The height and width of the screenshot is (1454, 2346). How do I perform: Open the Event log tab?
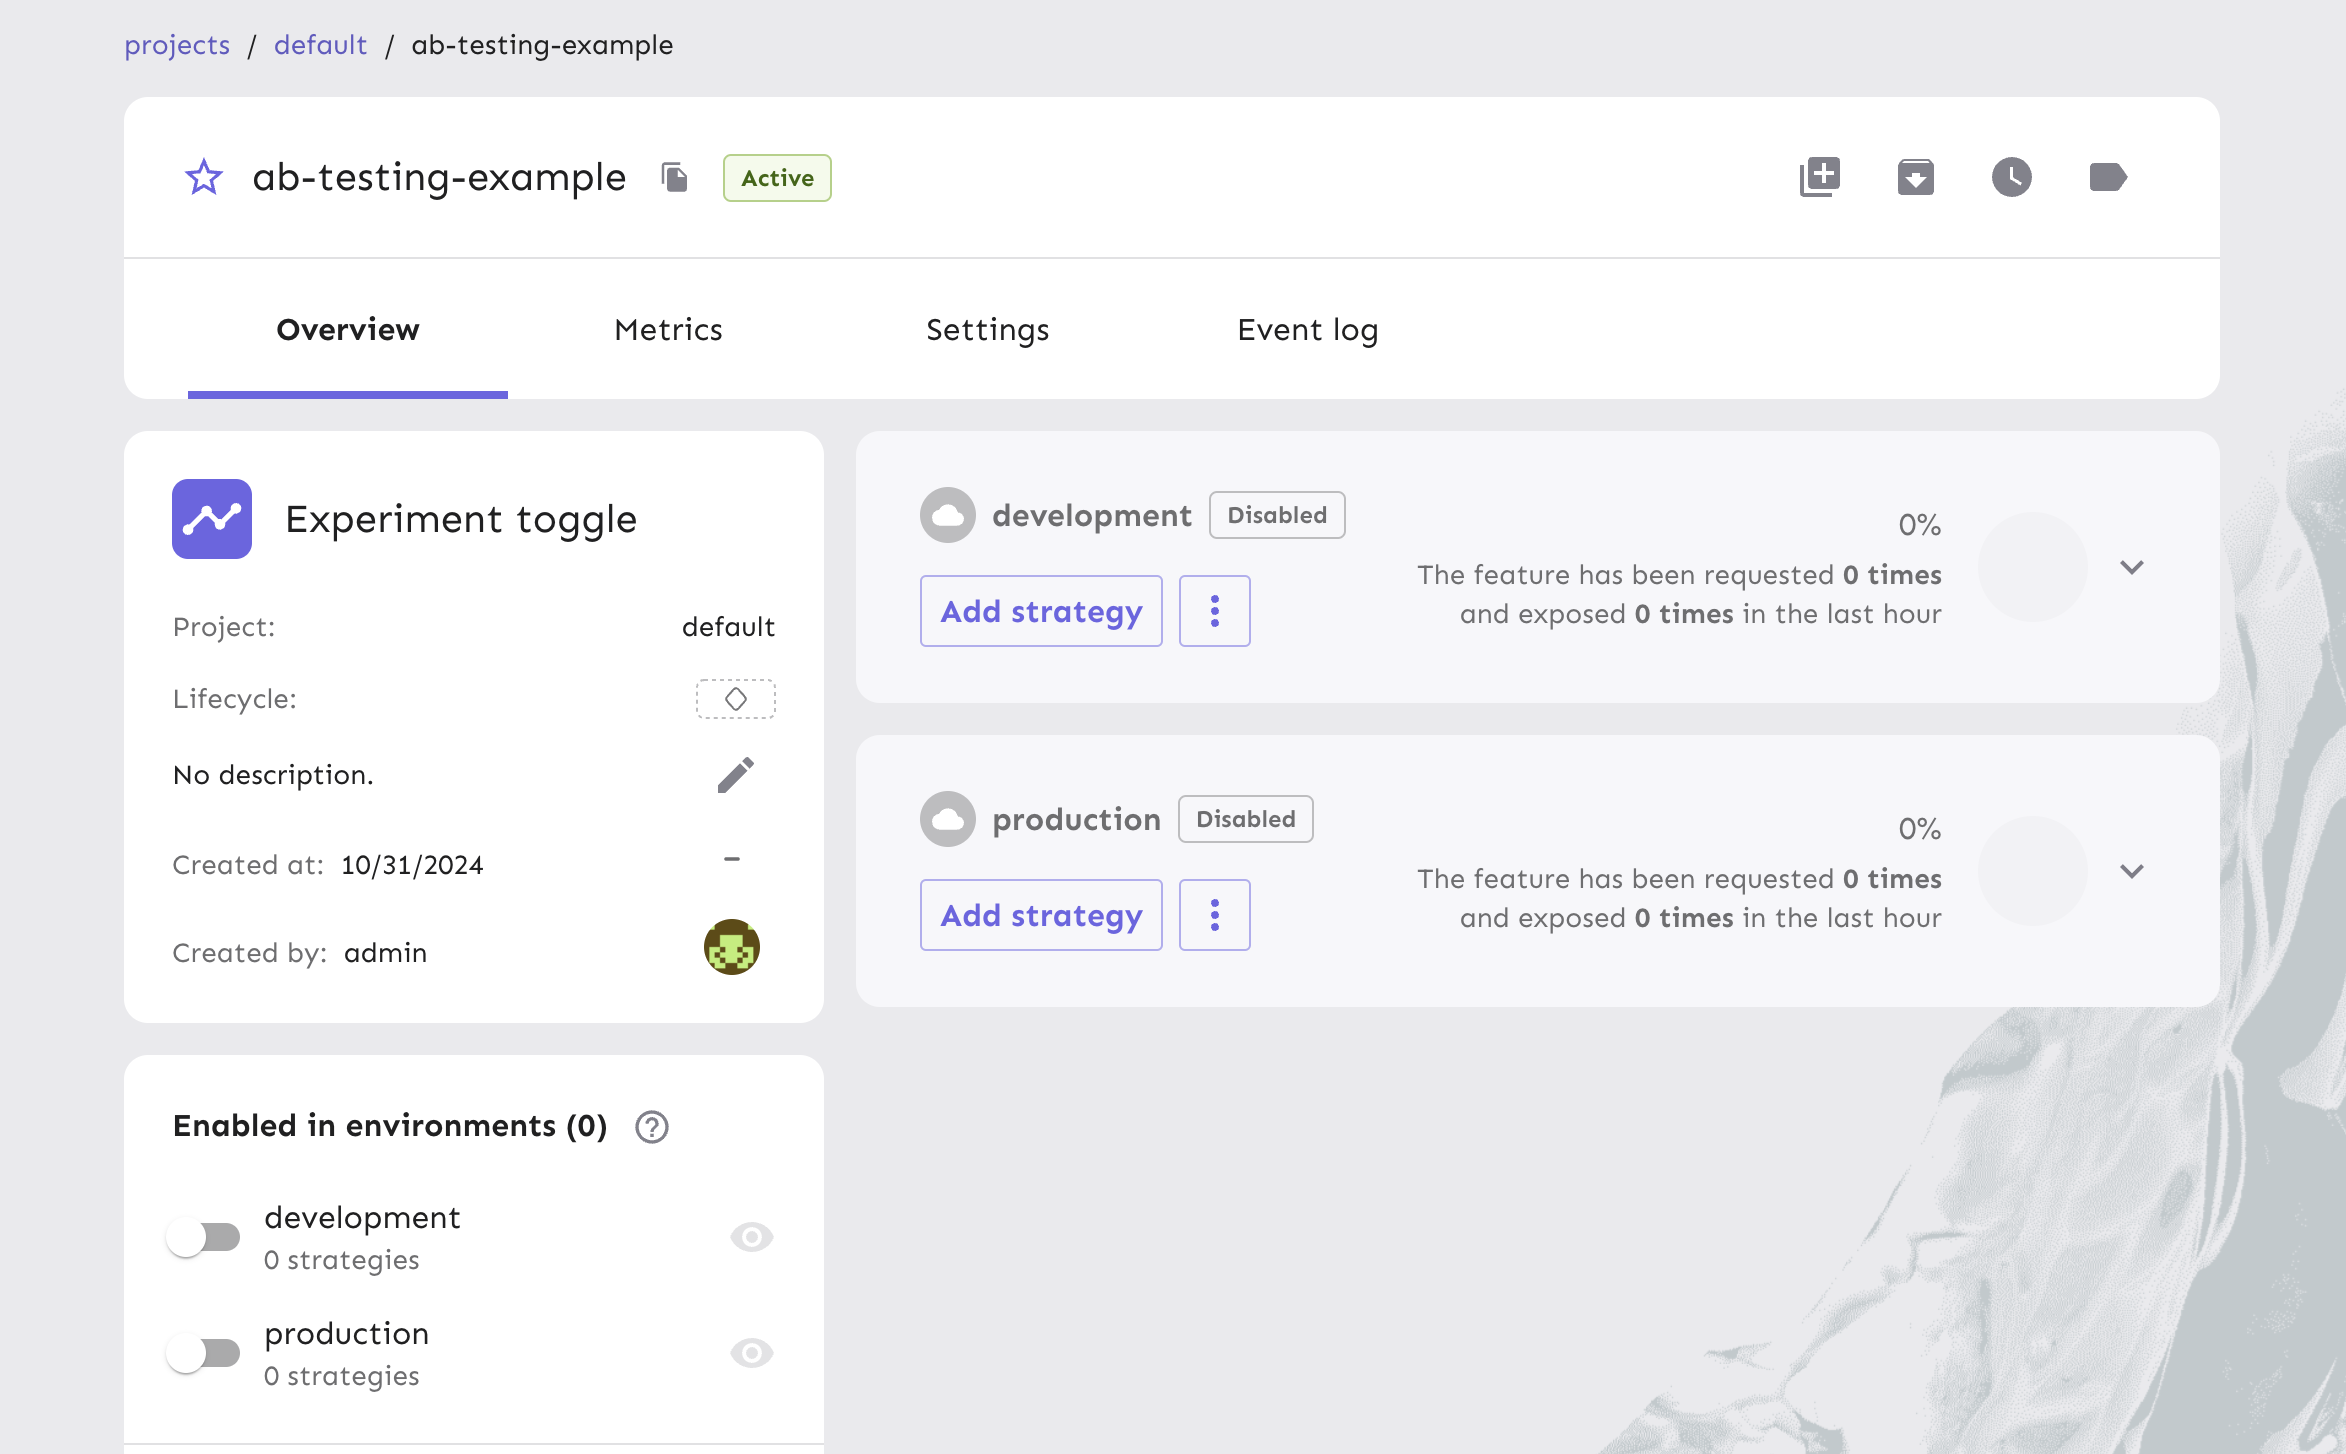(1306, 330)
